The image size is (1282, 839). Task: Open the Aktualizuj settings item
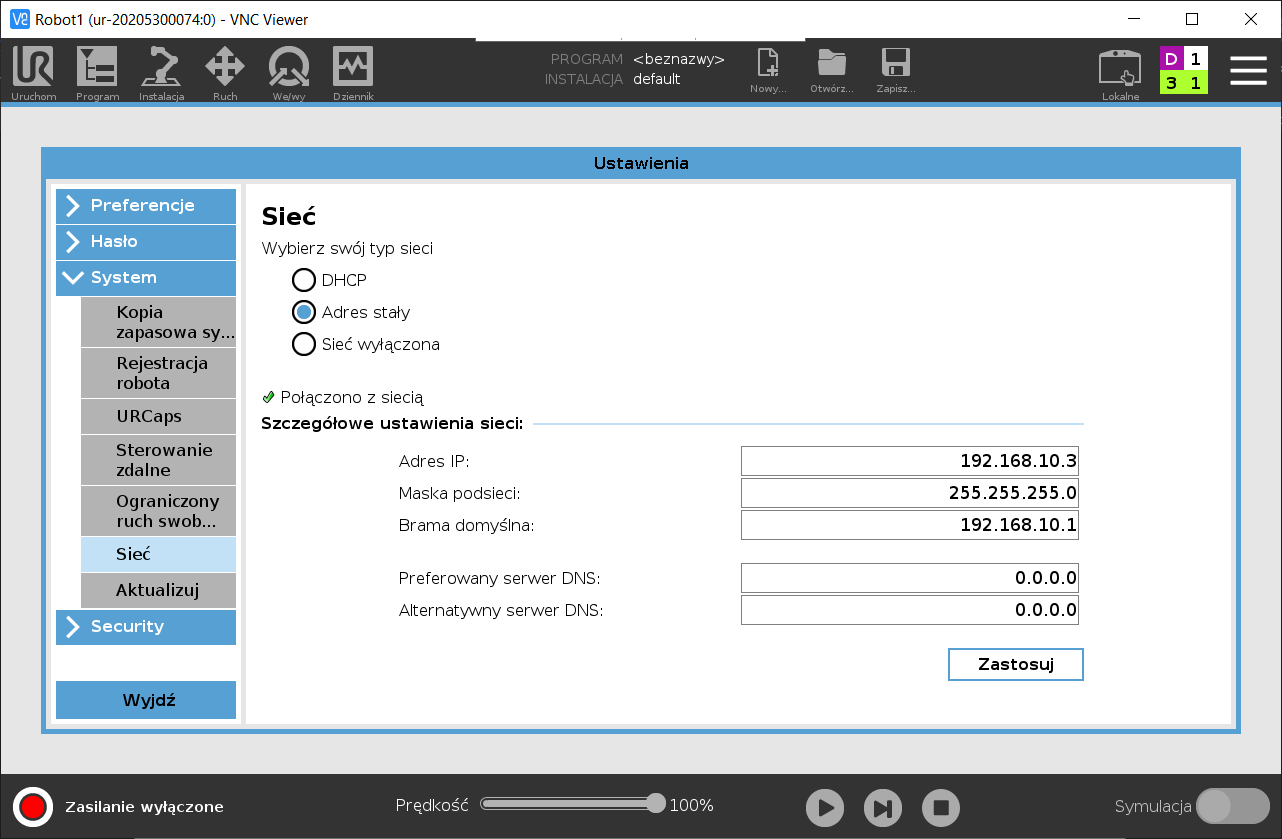(158, 590)
